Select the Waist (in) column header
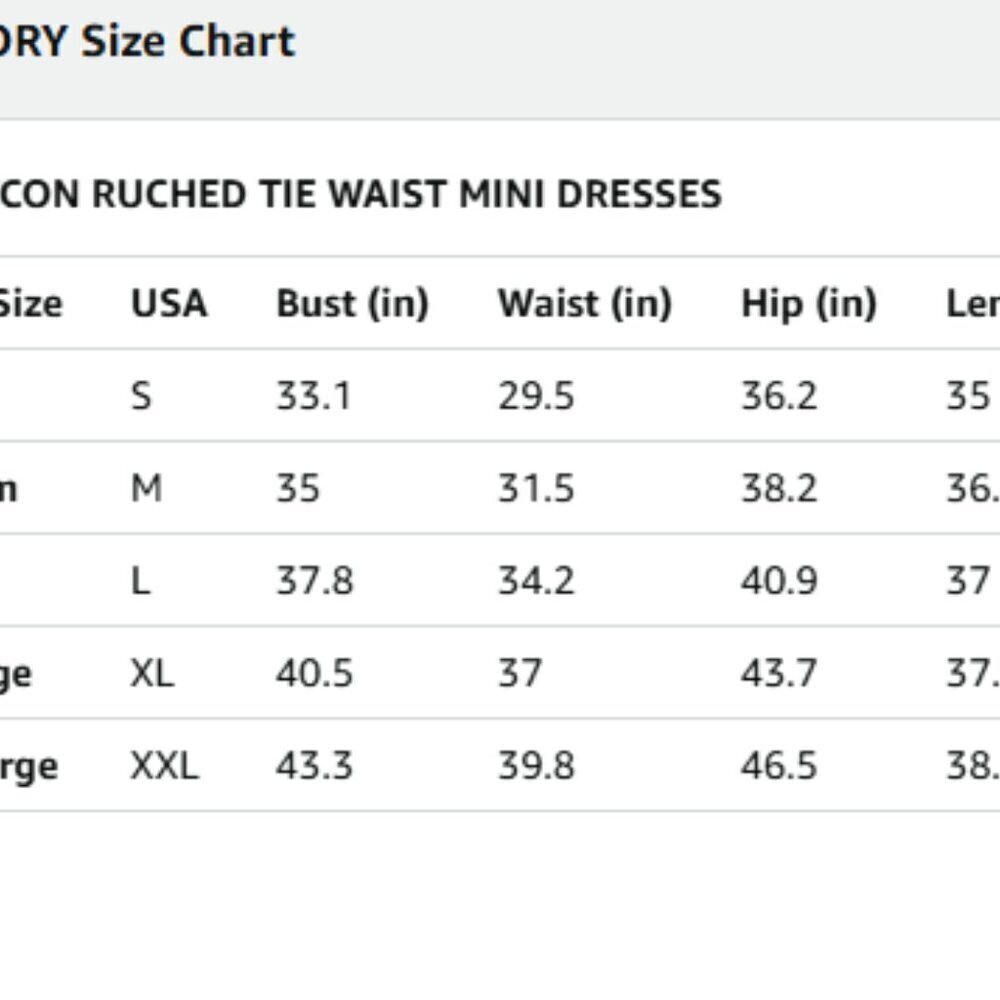Viewport: 1000px width, 1000px height. (x=585, y=304)
